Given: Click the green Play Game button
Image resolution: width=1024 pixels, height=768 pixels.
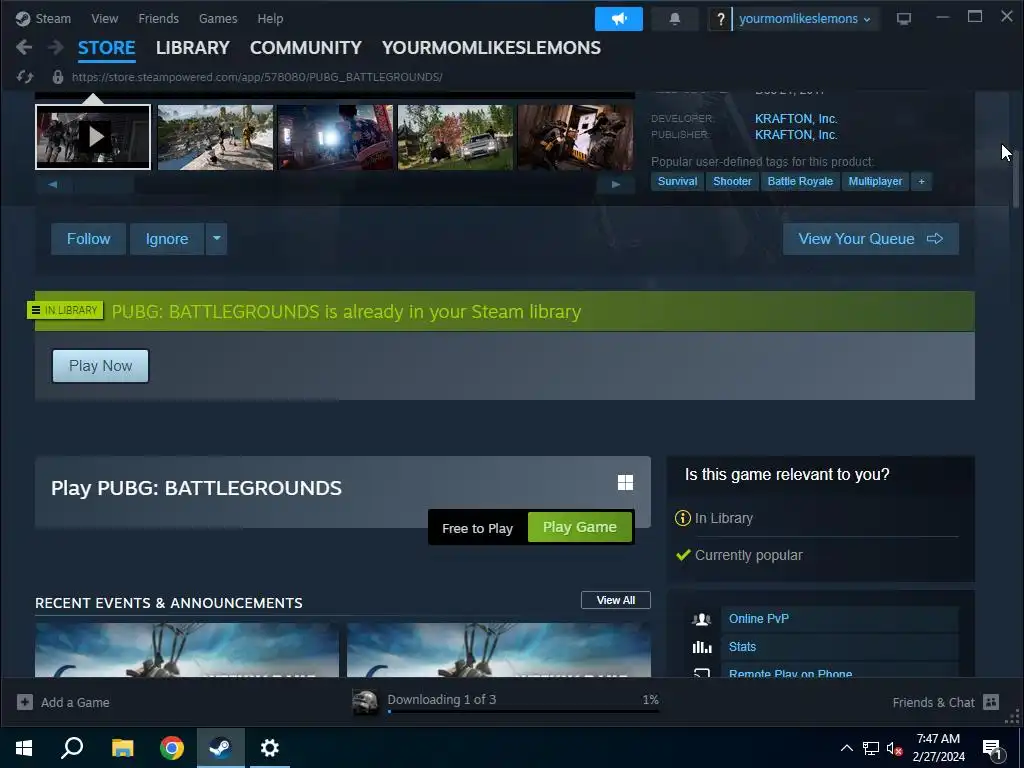Looking at the screenshot, I should pyautogui.click(x=580, y=527).
